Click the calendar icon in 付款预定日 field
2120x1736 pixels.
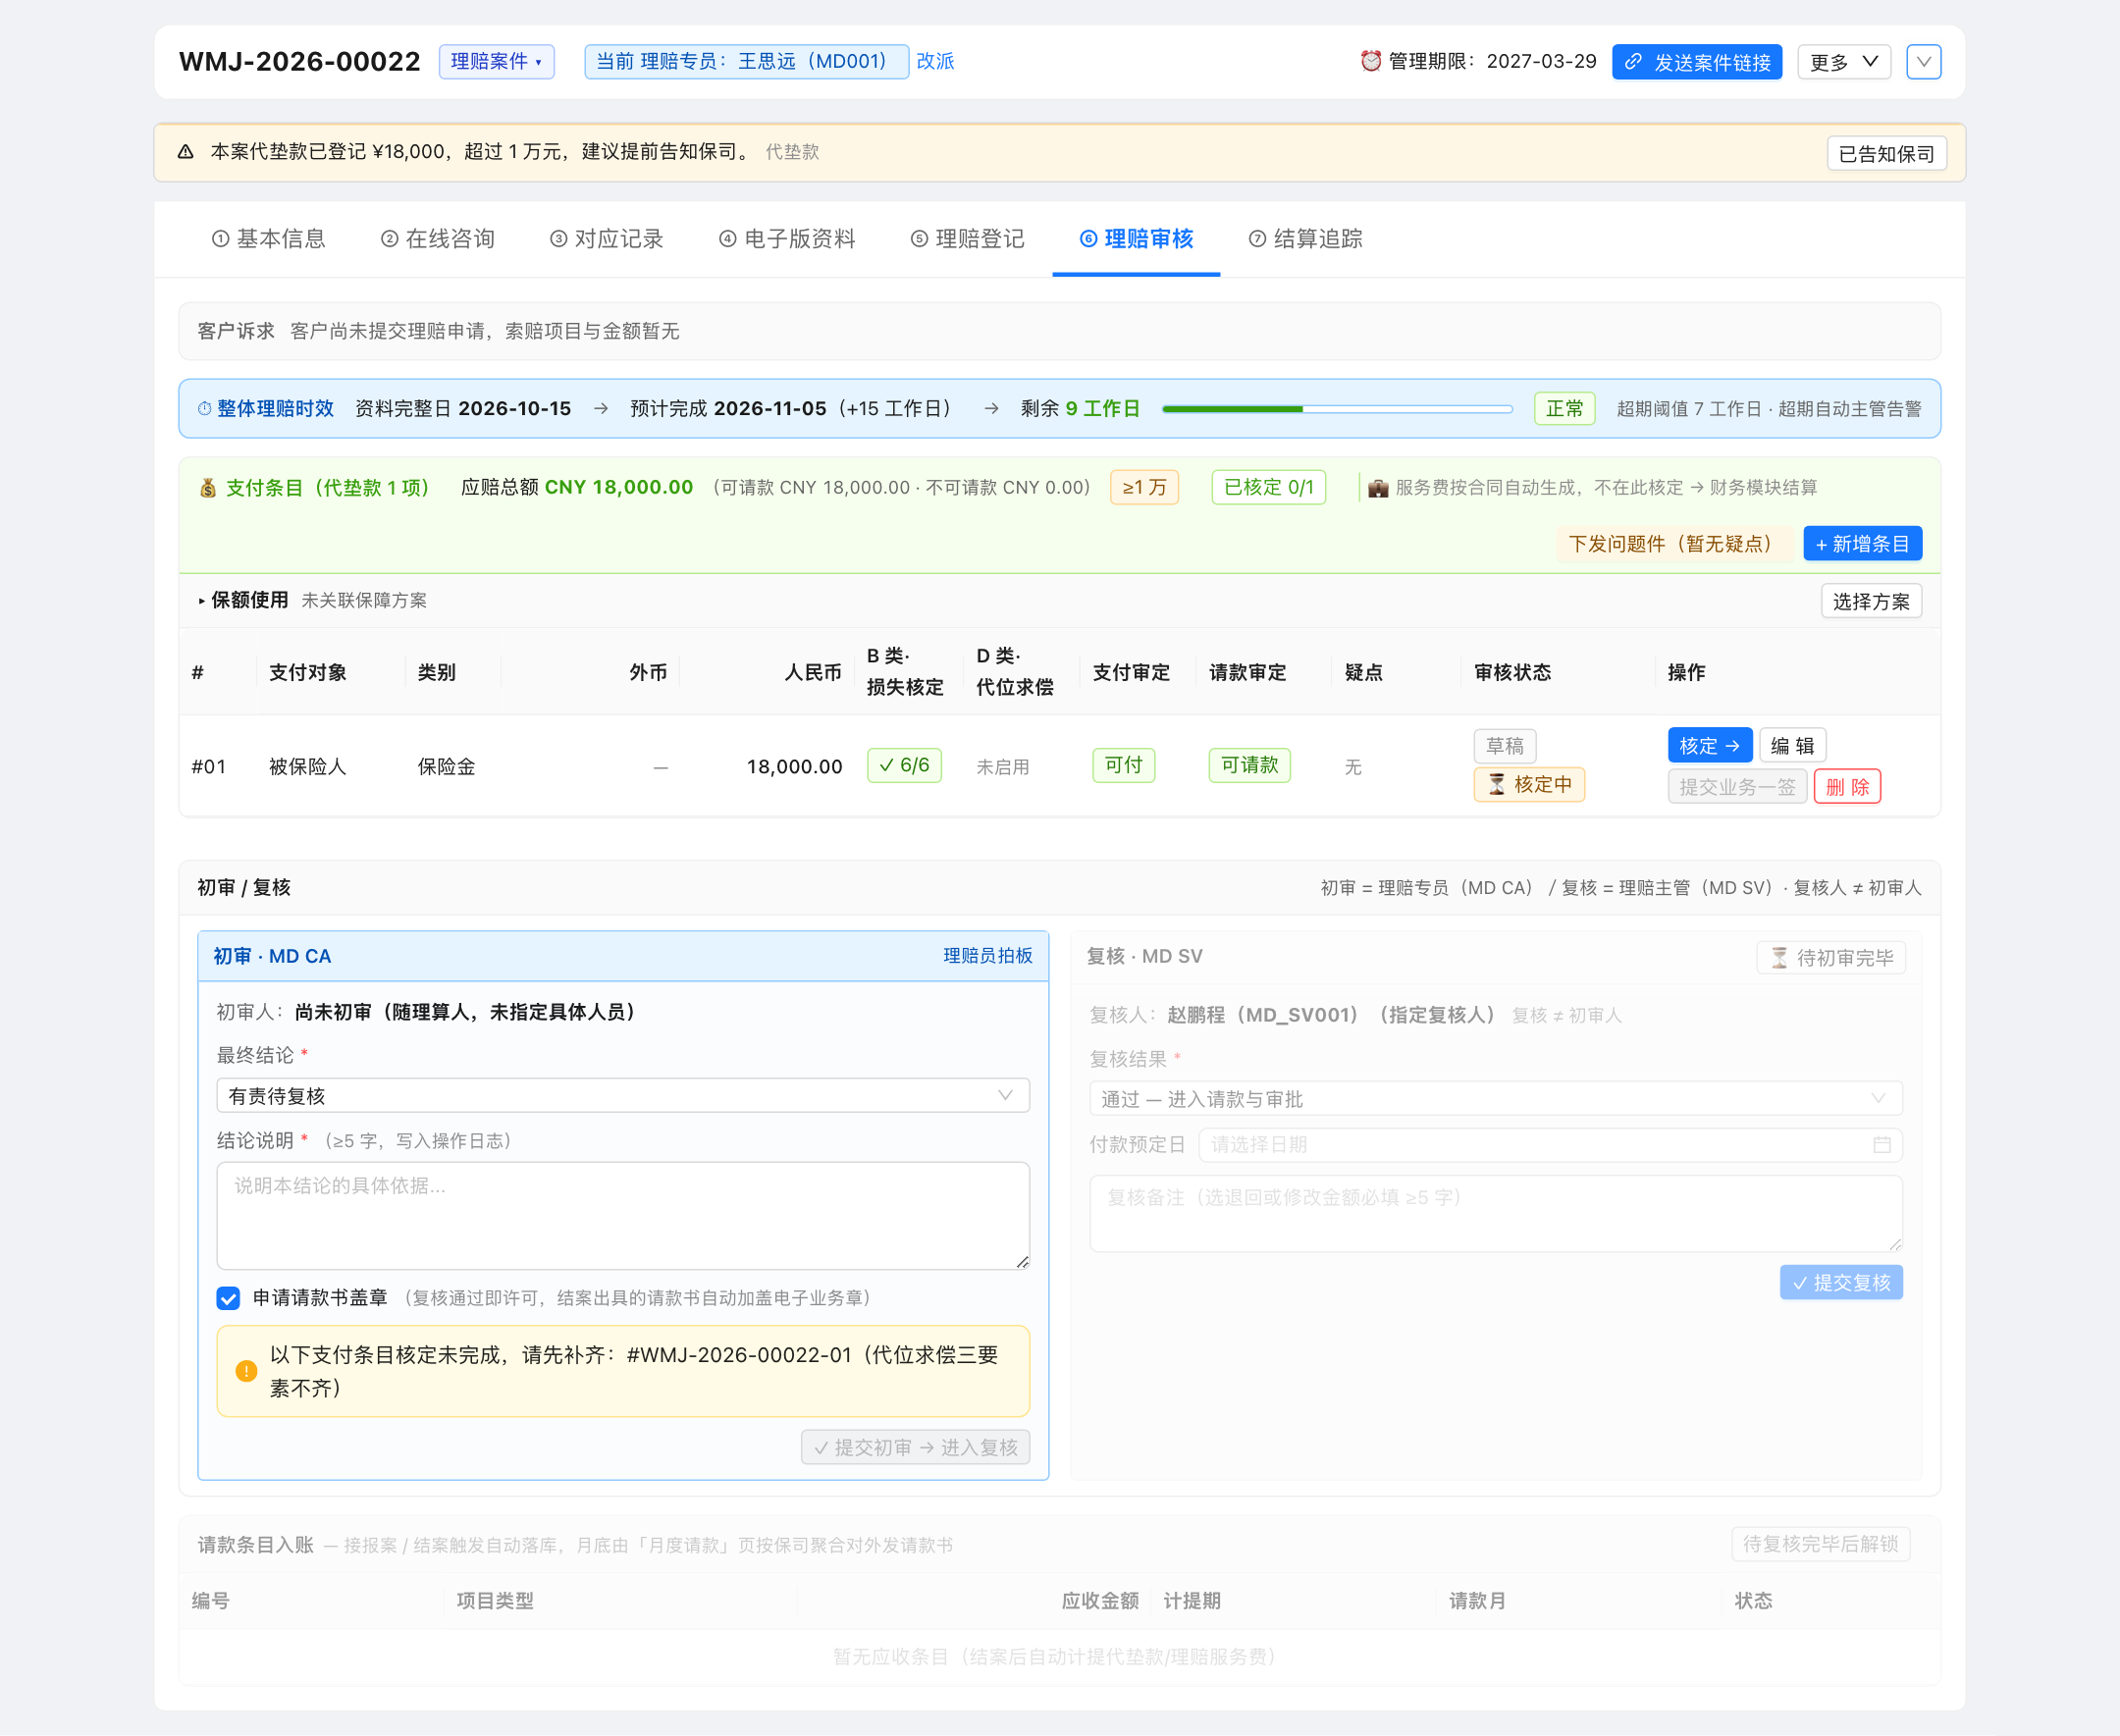tap(1881, 1145)
